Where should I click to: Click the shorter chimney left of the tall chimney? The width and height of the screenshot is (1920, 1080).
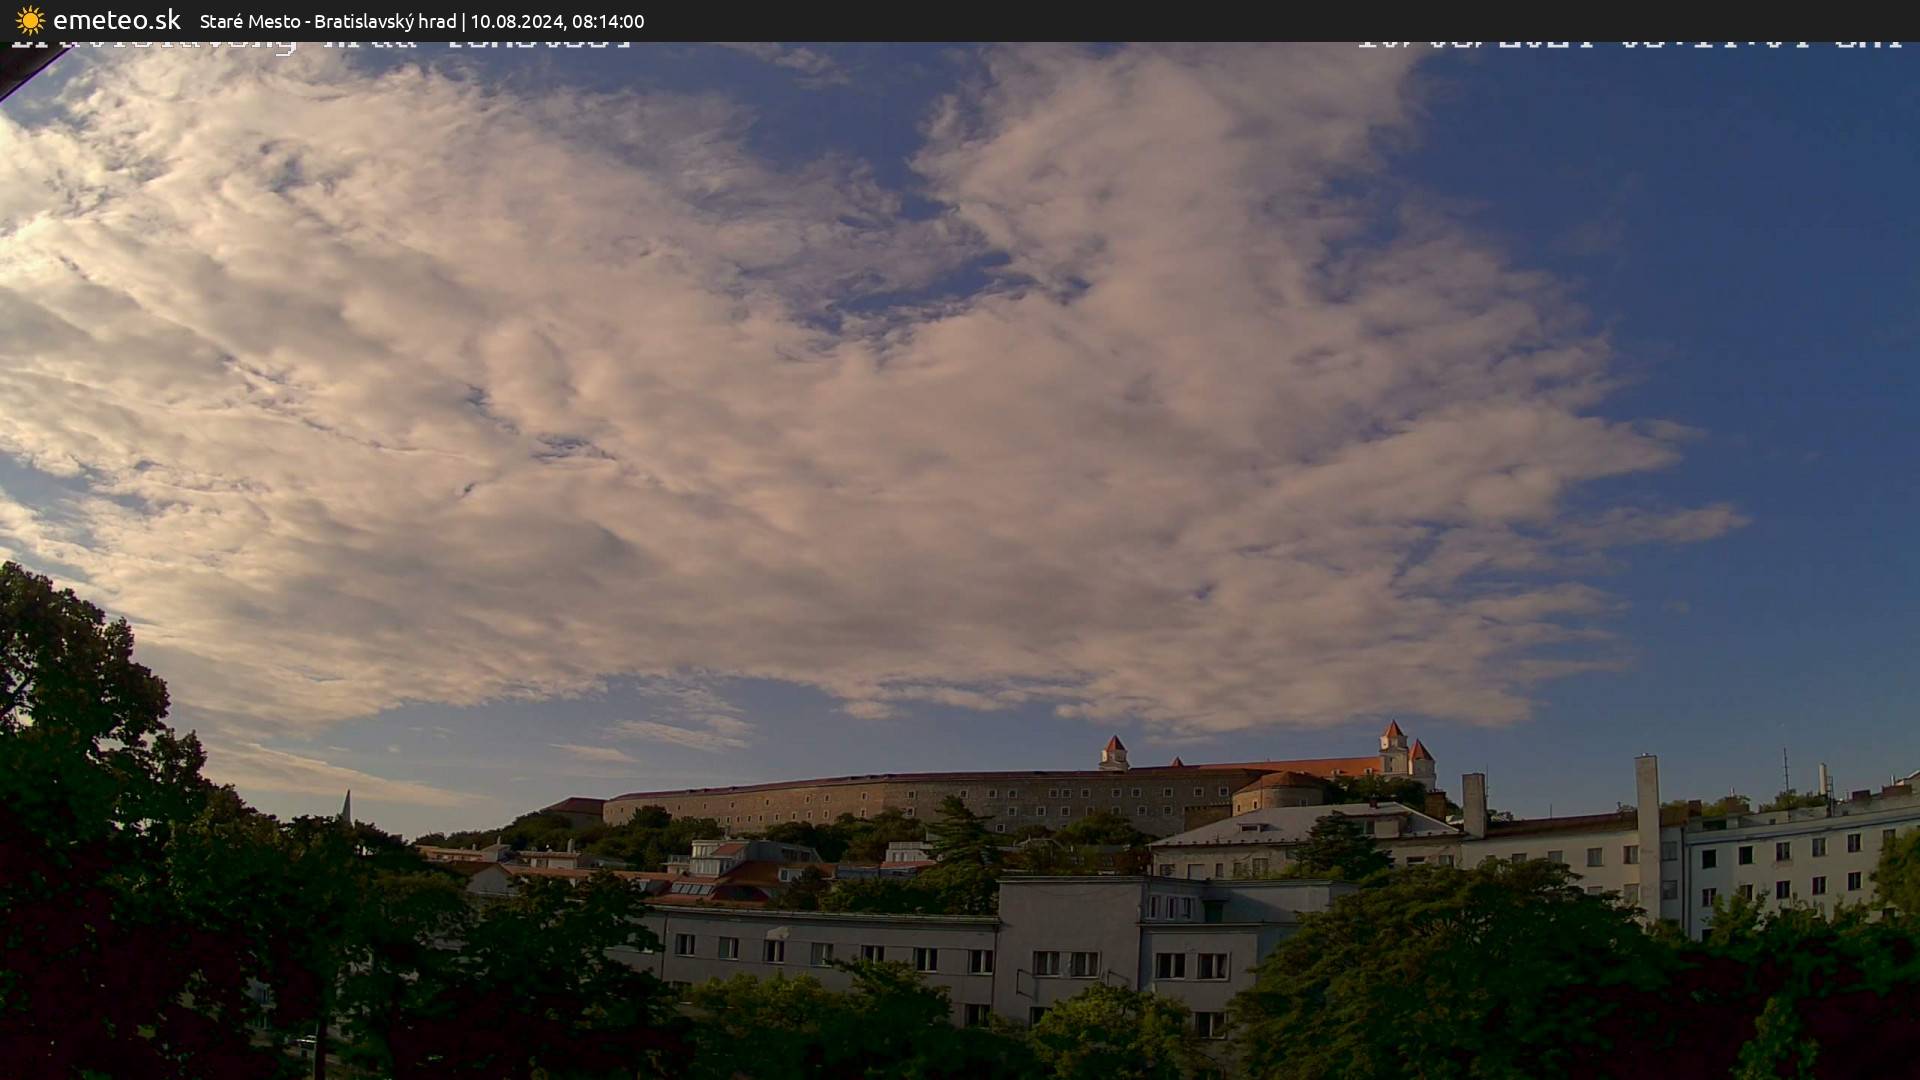point(1473,803)
